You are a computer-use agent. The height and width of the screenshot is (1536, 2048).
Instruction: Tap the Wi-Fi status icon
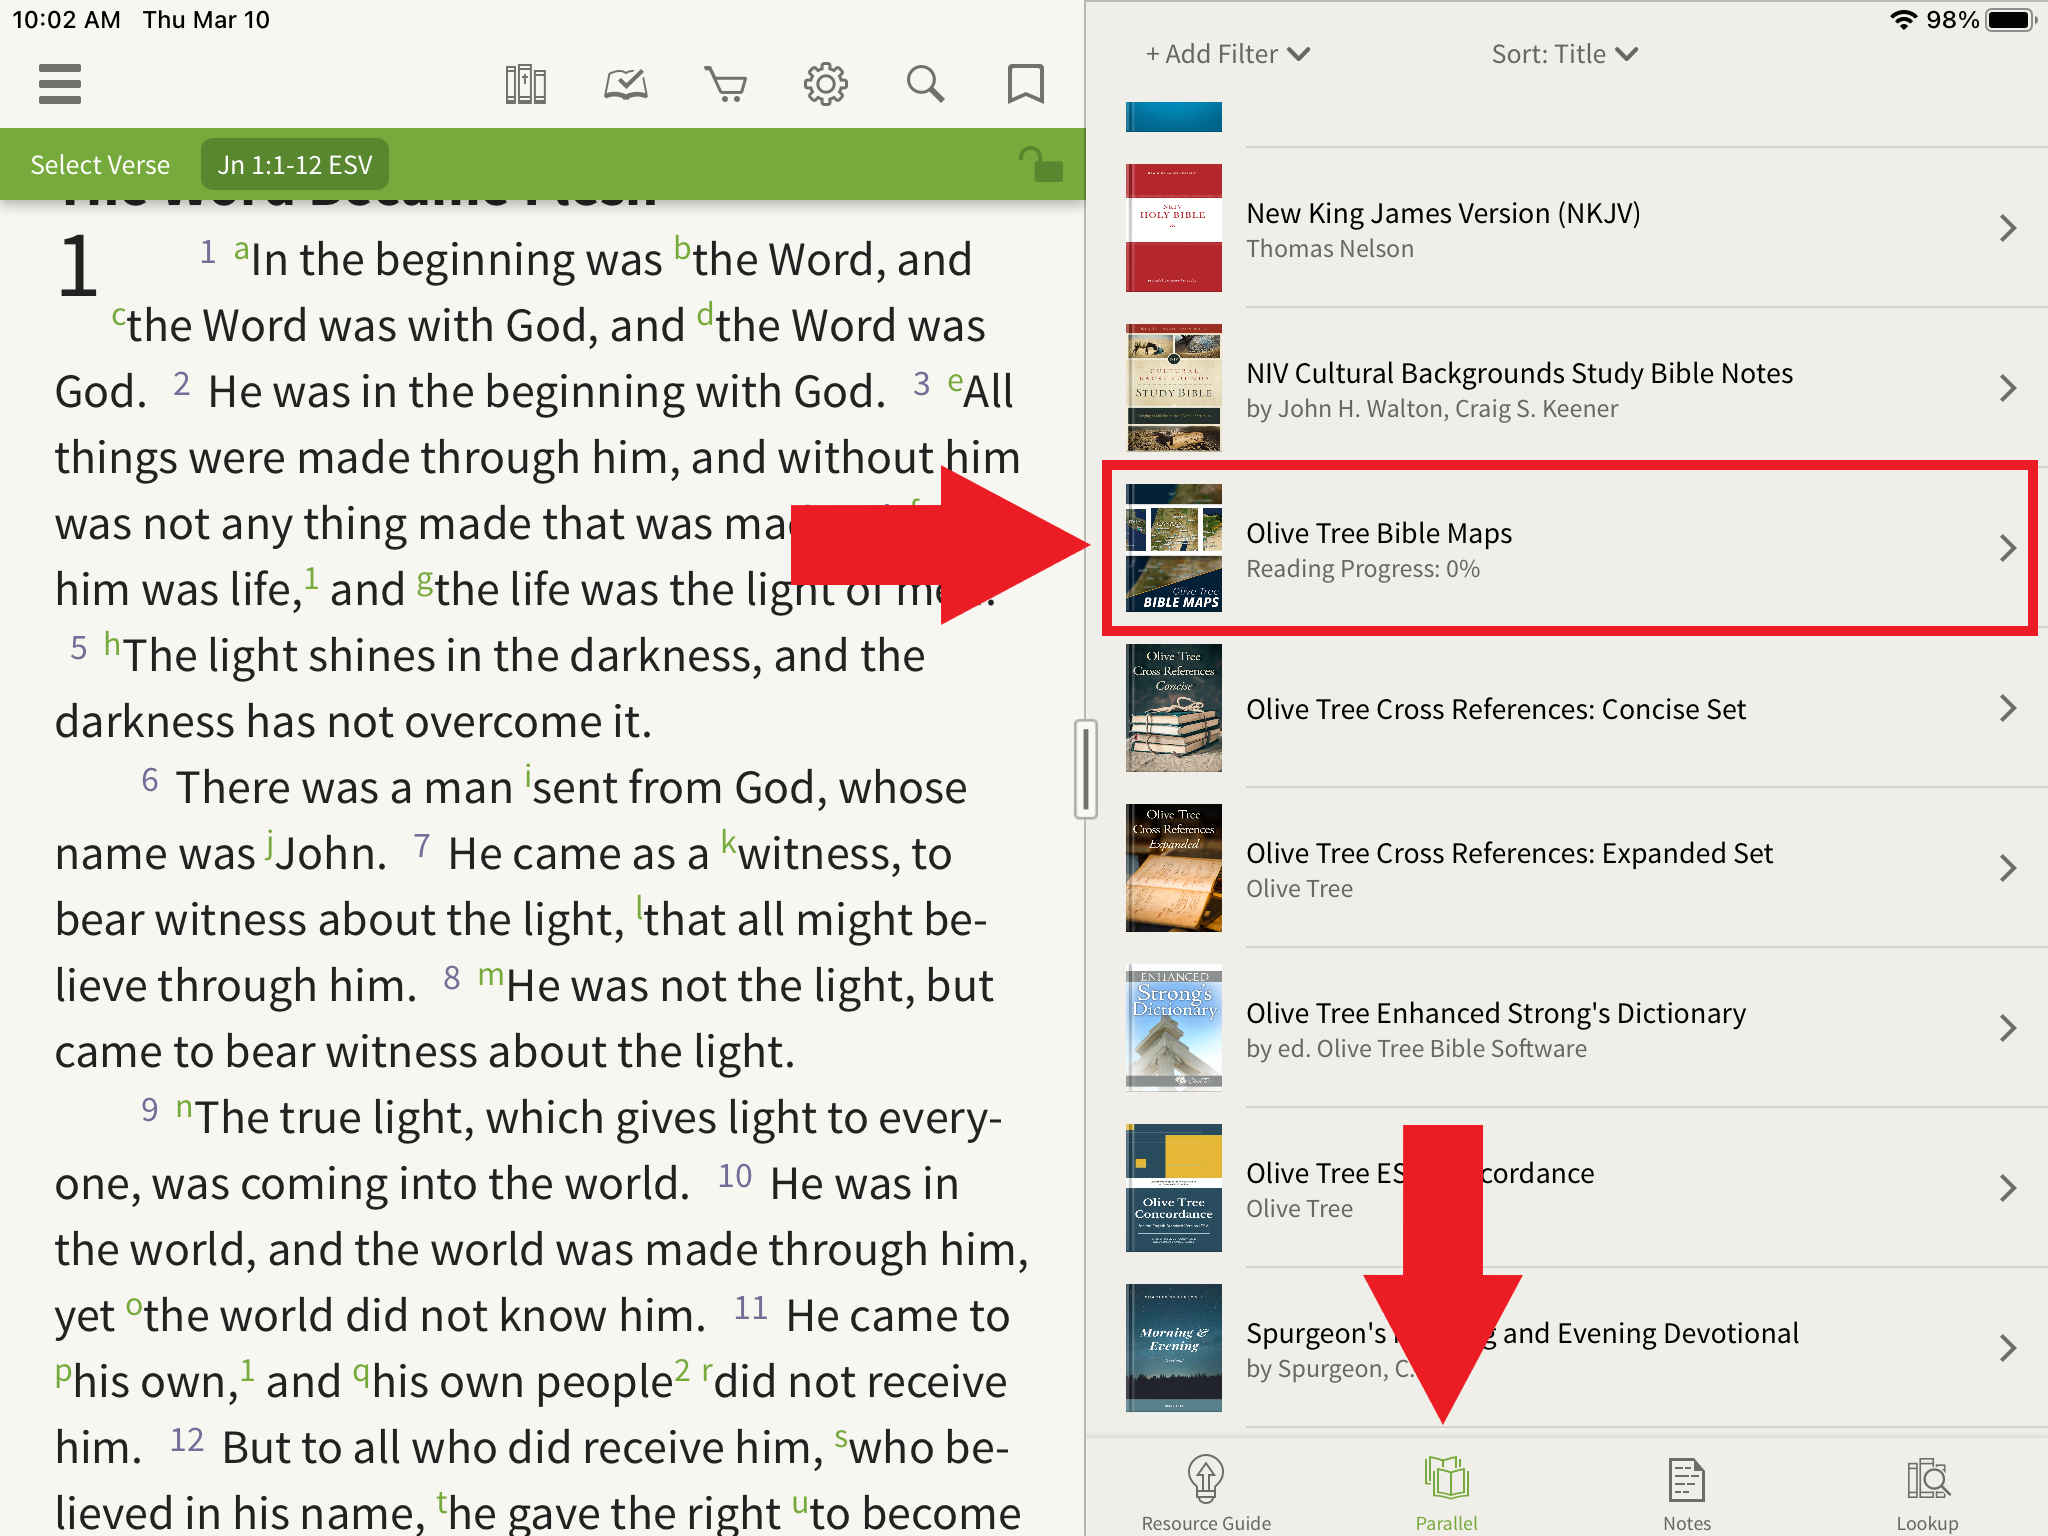pos(1904,20)
